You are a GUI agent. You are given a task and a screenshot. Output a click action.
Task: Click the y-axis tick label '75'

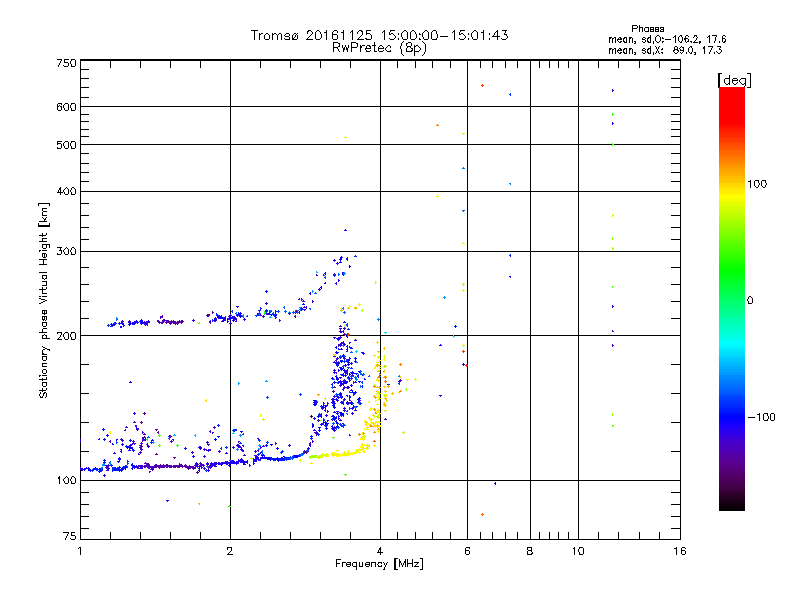pos(70,536)
